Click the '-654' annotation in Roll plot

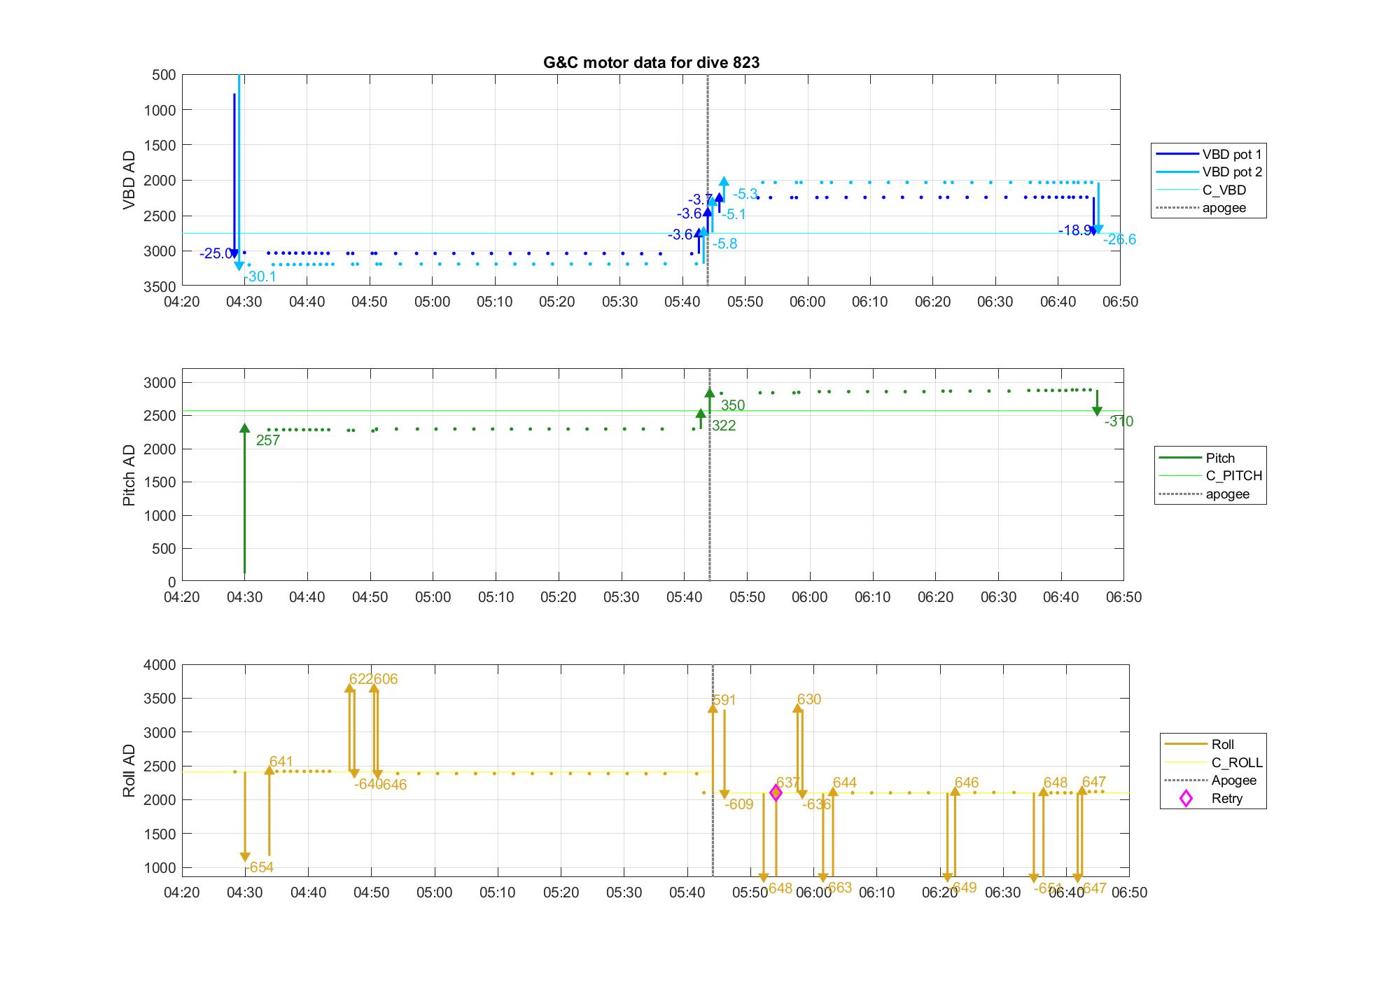(259, 868)
